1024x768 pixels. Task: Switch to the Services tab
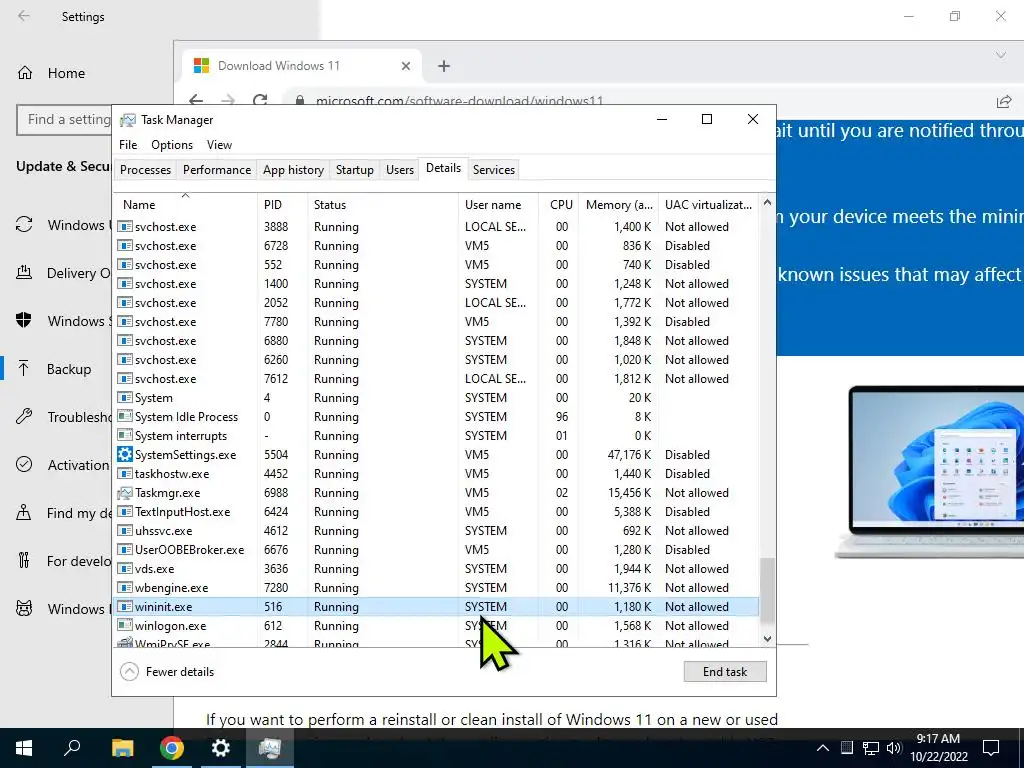pos(494,170)
